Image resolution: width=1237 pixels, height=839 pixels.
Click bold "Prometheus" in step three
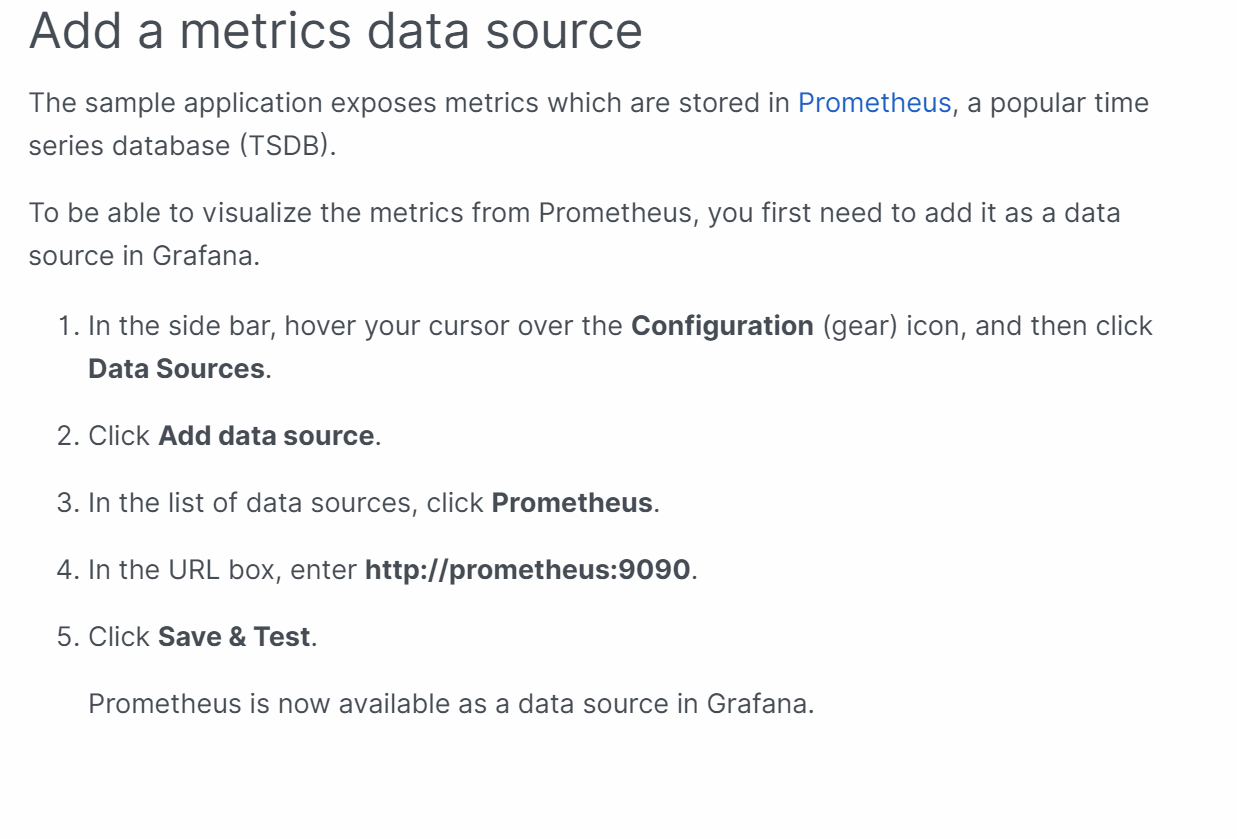click(x=572, y=503)
